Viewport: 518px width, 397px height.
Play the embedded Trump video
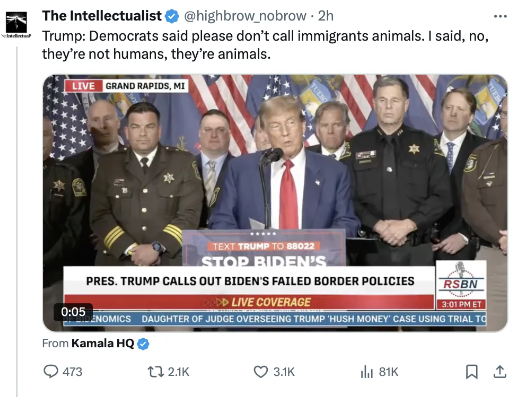coord(275,203)
